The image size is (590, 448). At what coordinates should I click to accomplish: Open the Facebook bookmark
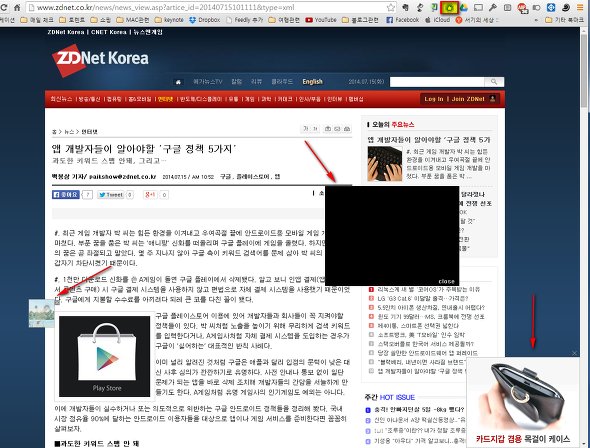pyautogui.click(x=402, y=20)
